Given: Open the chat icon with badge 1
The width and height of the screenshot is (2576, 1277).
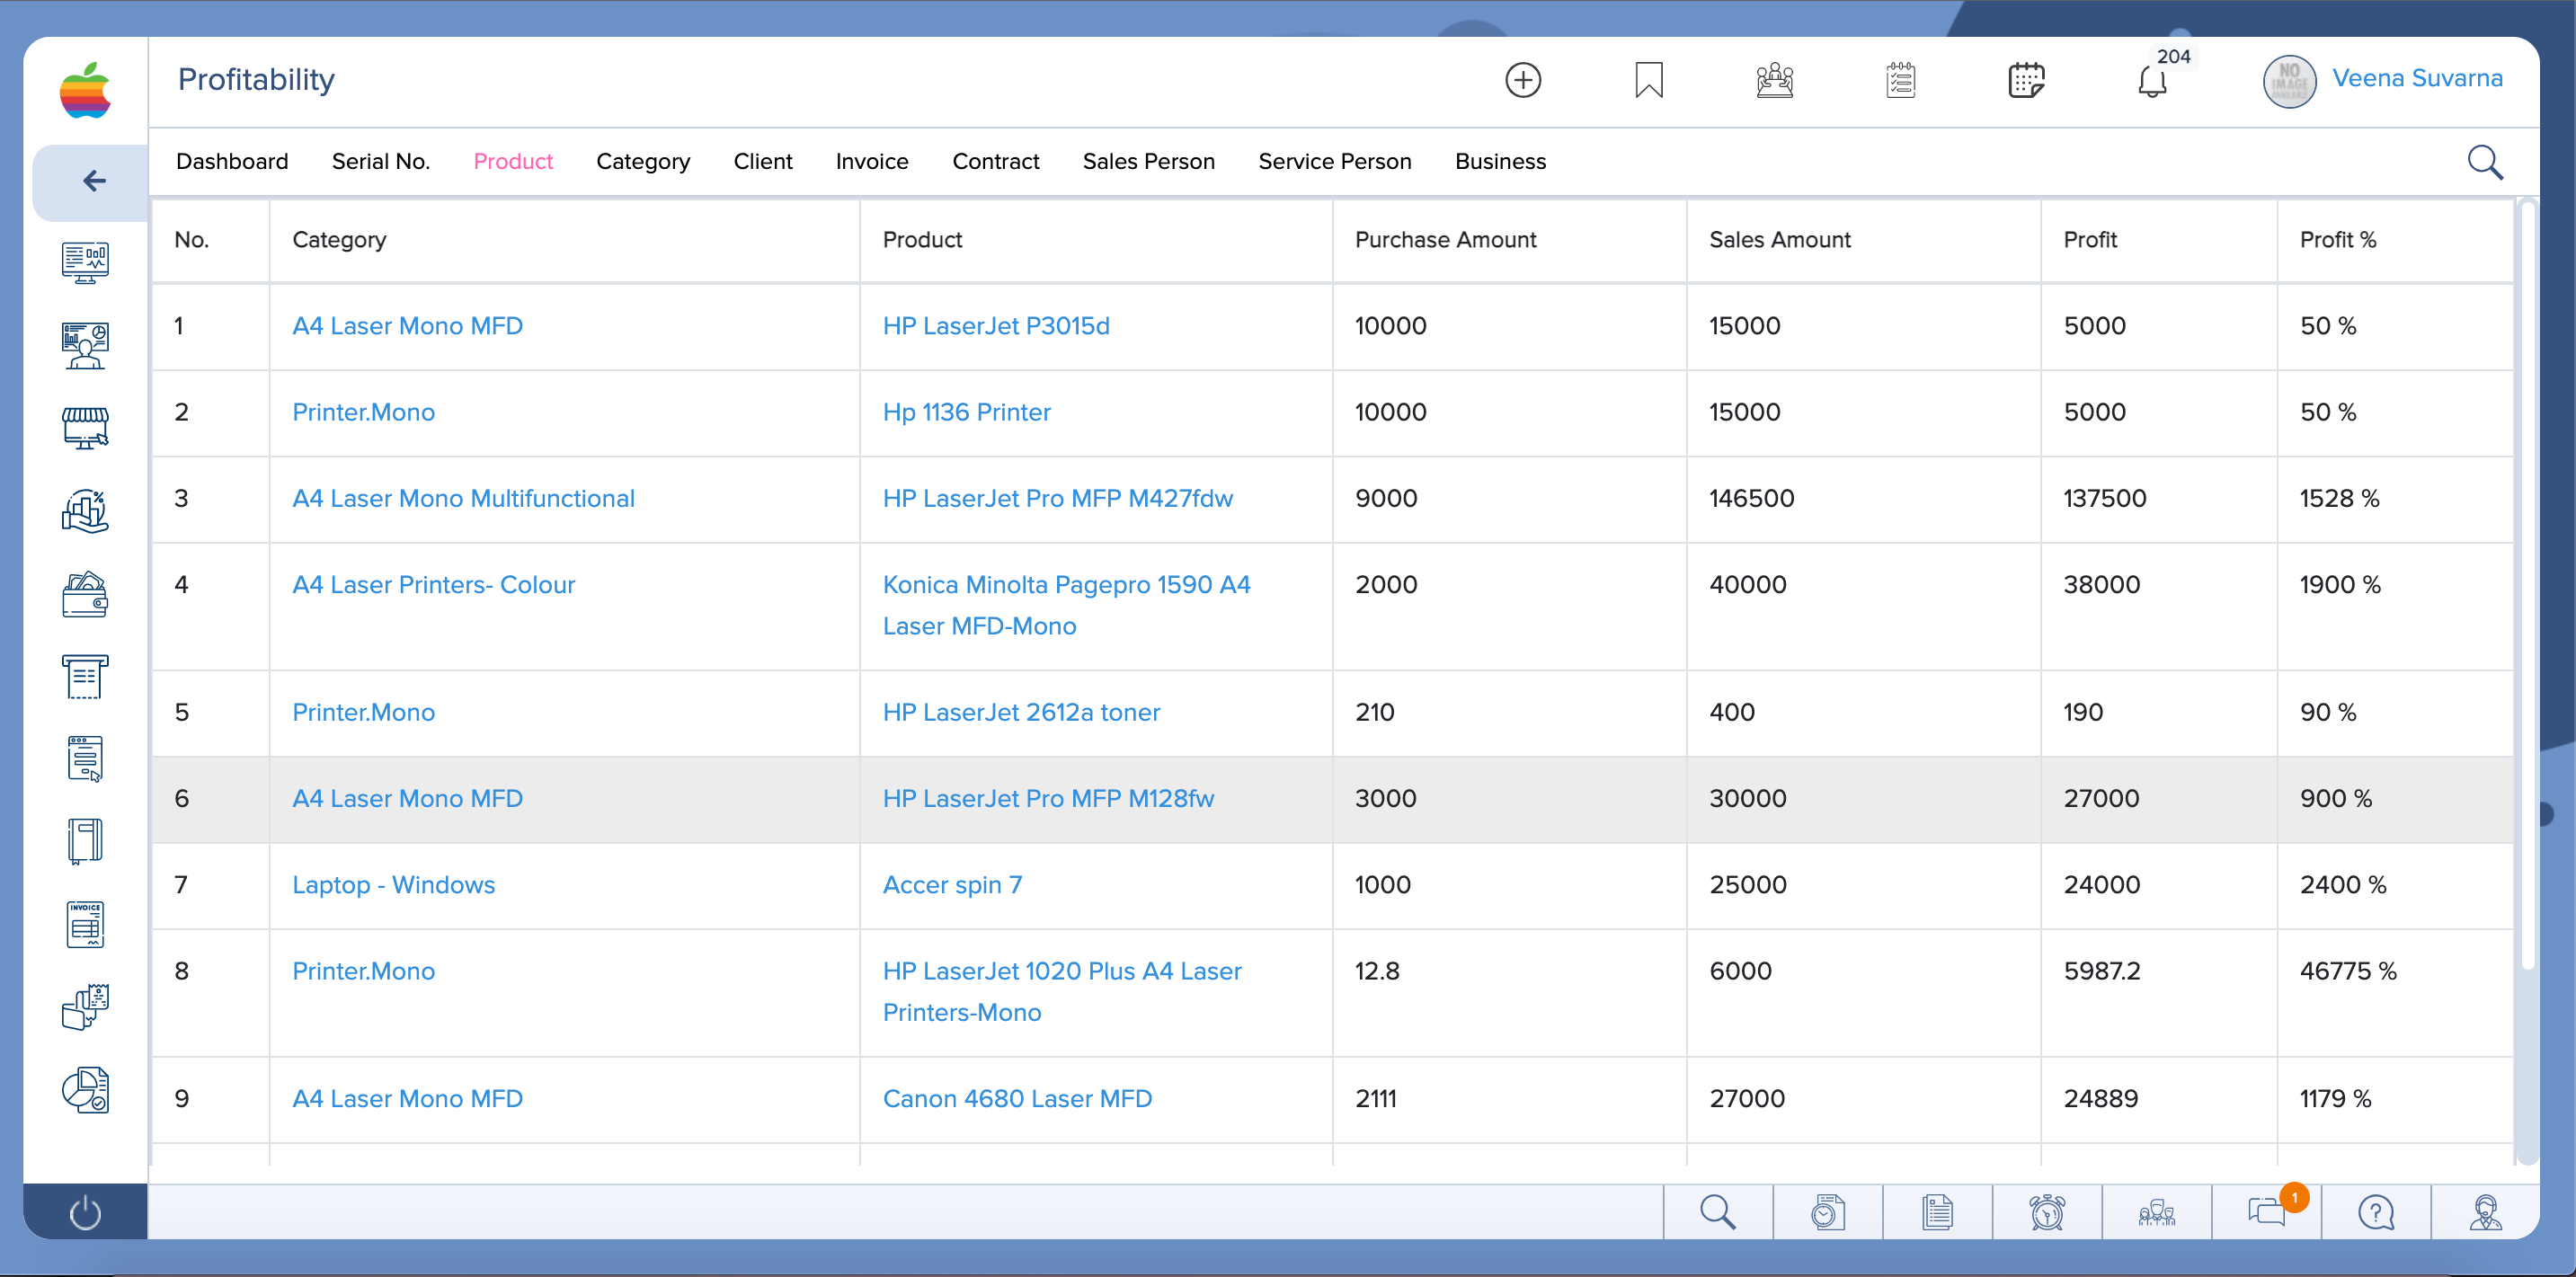Looking at the screenshot, I should (2267, 1212).
